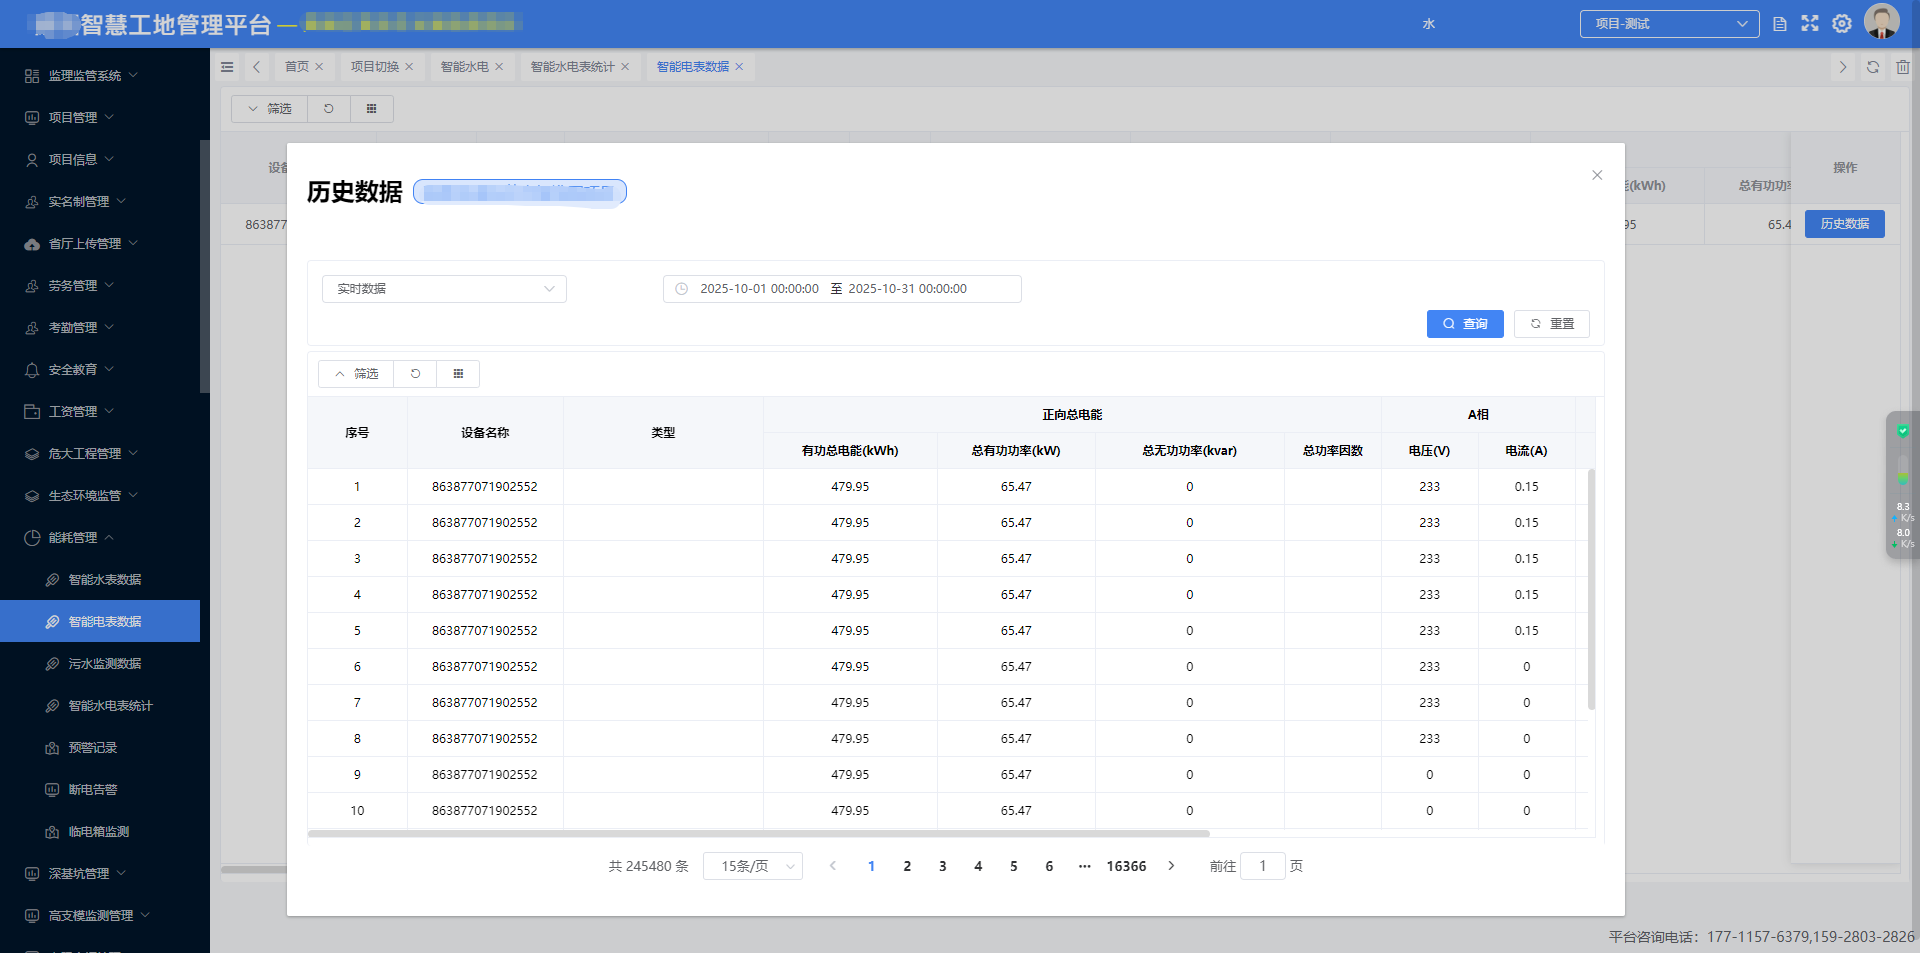This screenshot has height=953, width=1920.
Task: Click the refresh icon in dialog table toolbar
Action: point(415,374)
